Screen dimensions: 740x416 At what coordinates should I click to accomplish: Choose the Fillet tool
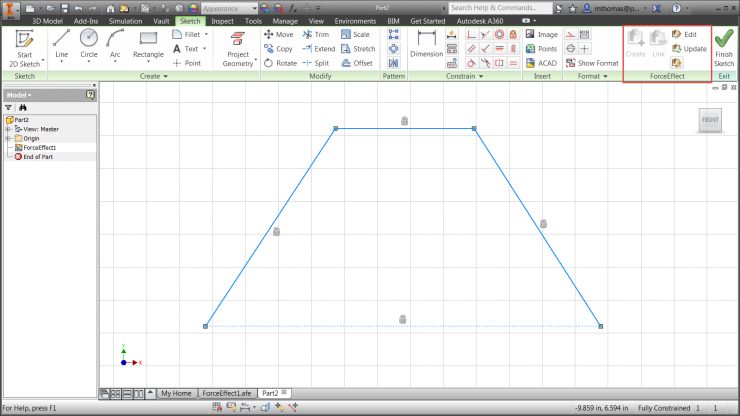(x=186, y=34)
